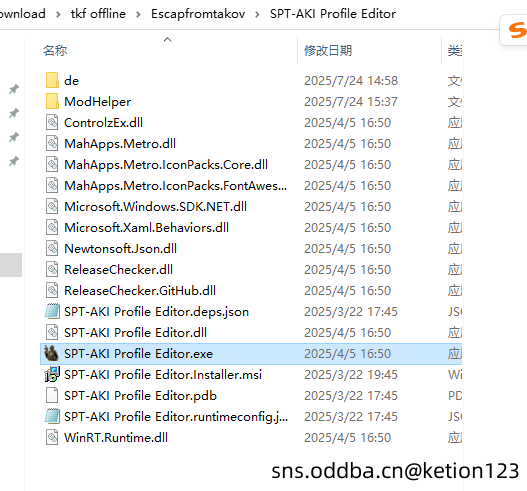527x491 pixels.
Task: Select the WinRT.Runtime.dll file icon
Action: click(52, 437)
